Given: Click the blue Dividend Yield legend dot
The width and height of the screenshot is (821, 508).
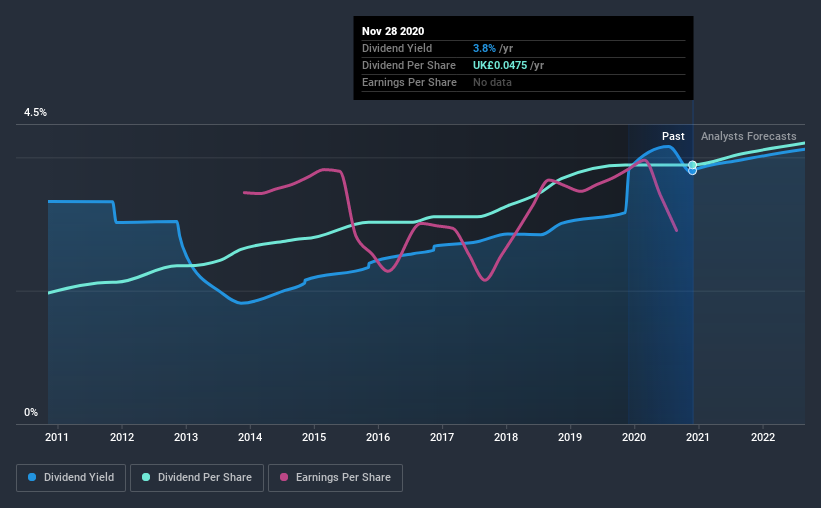Looking at the screenshot, I should coord(32,477).
